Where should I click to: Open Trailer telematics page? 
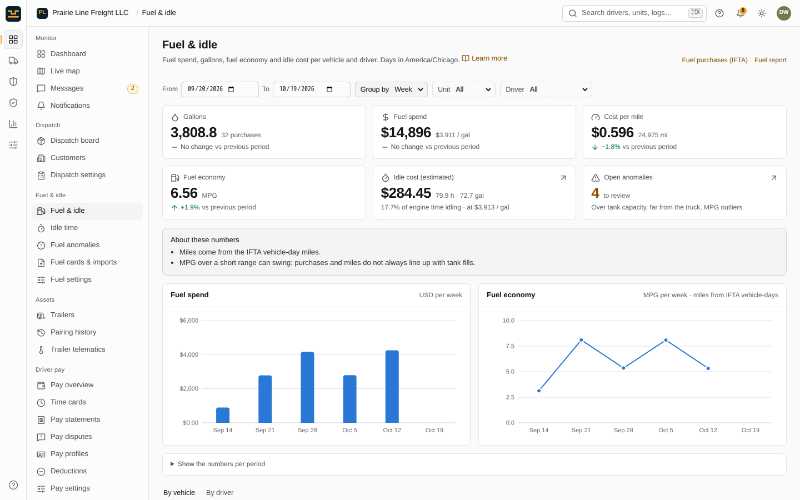pos(88,349)
